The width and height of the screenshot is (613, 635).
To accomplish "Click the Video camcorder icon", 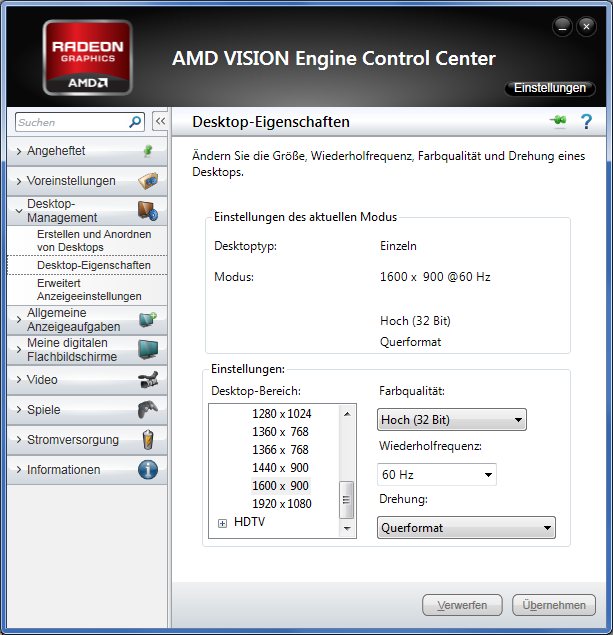I will [x=147, y=380].
